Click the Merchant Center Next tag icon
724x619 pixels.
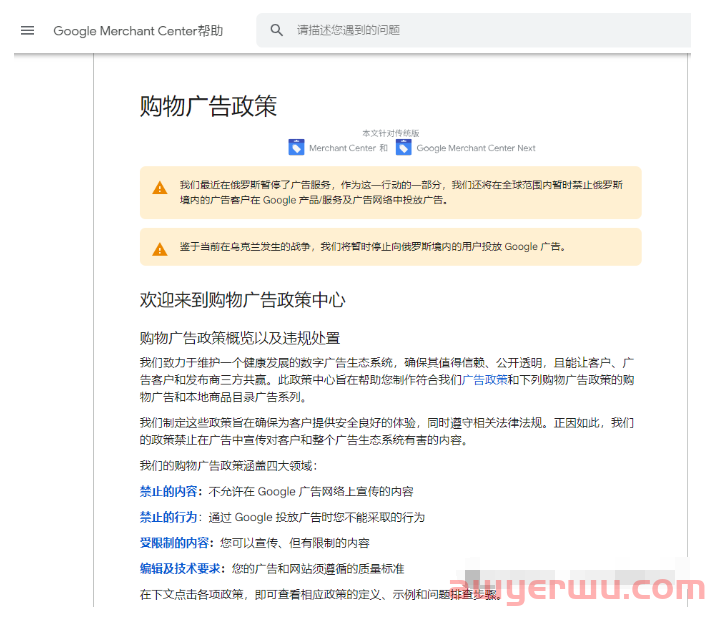click(404, 147)
